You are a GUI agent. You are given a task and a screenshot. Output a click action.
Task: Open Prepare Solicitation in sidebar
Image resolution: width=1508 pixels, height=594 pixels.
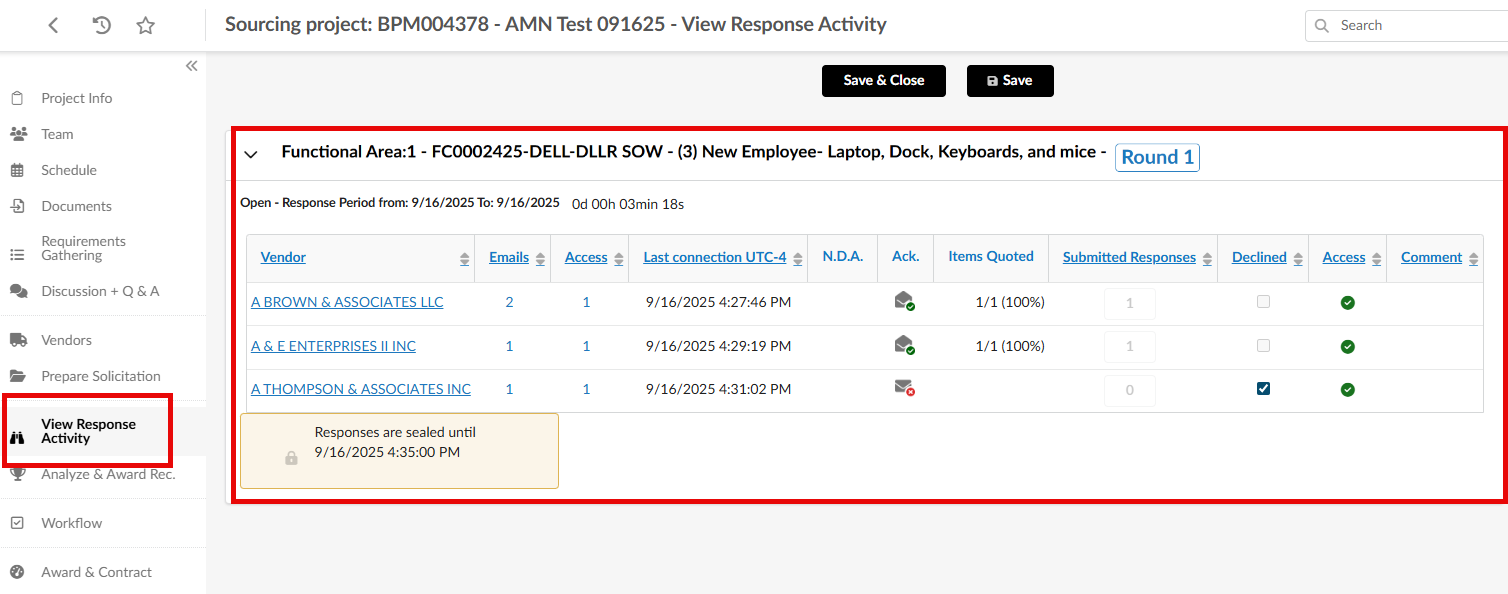point(101,376)
